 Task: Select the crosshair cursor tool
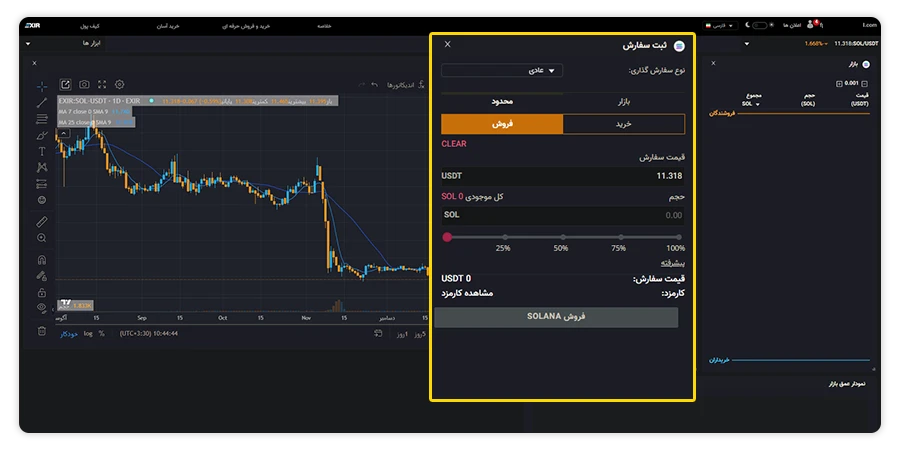pyautogui.click(x=42, y=87)
